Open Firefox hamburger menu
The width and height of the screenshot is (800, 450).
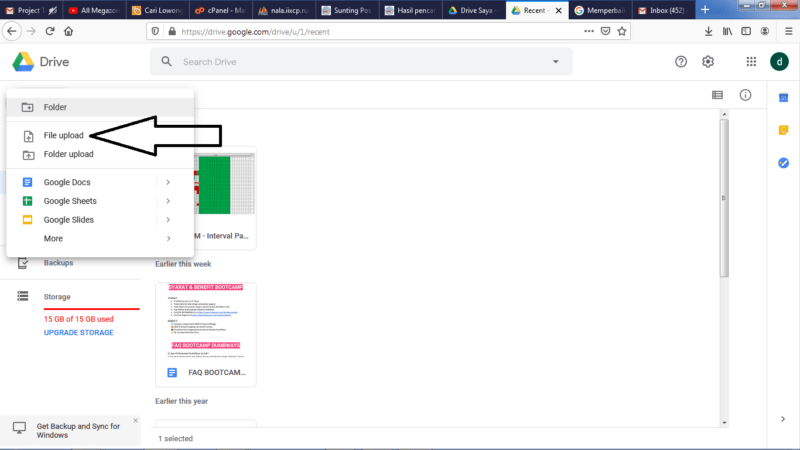point(788,31)
